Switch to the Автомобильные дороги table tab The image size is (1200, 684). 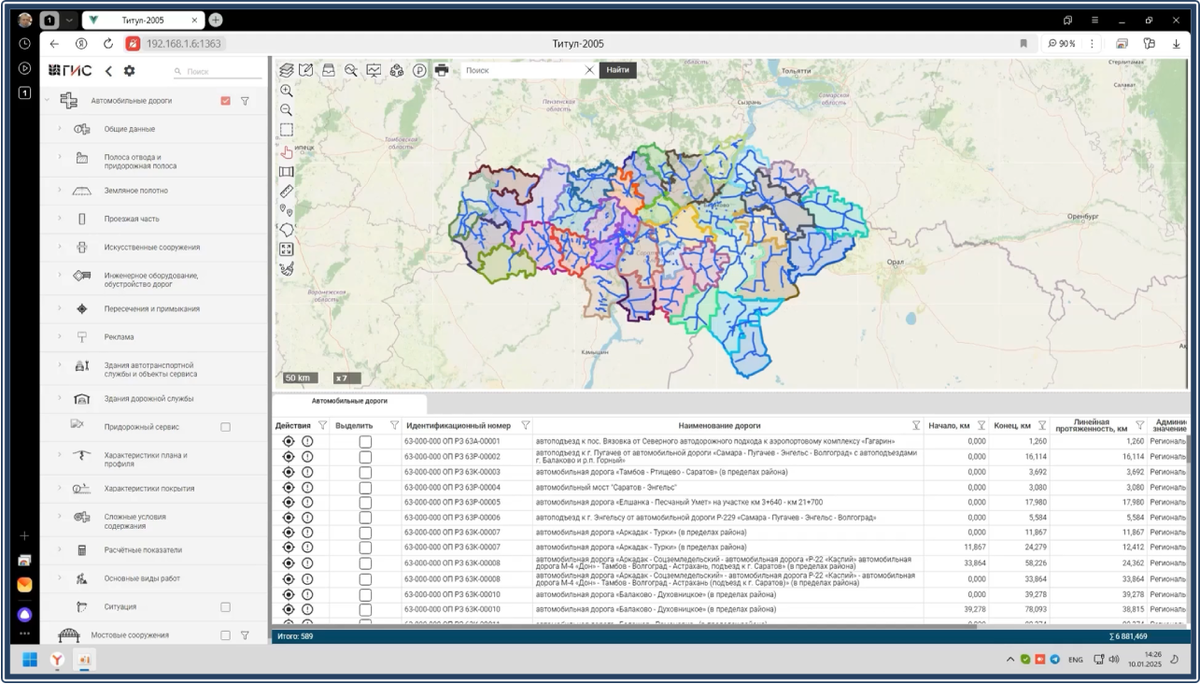tap(349, 401)
